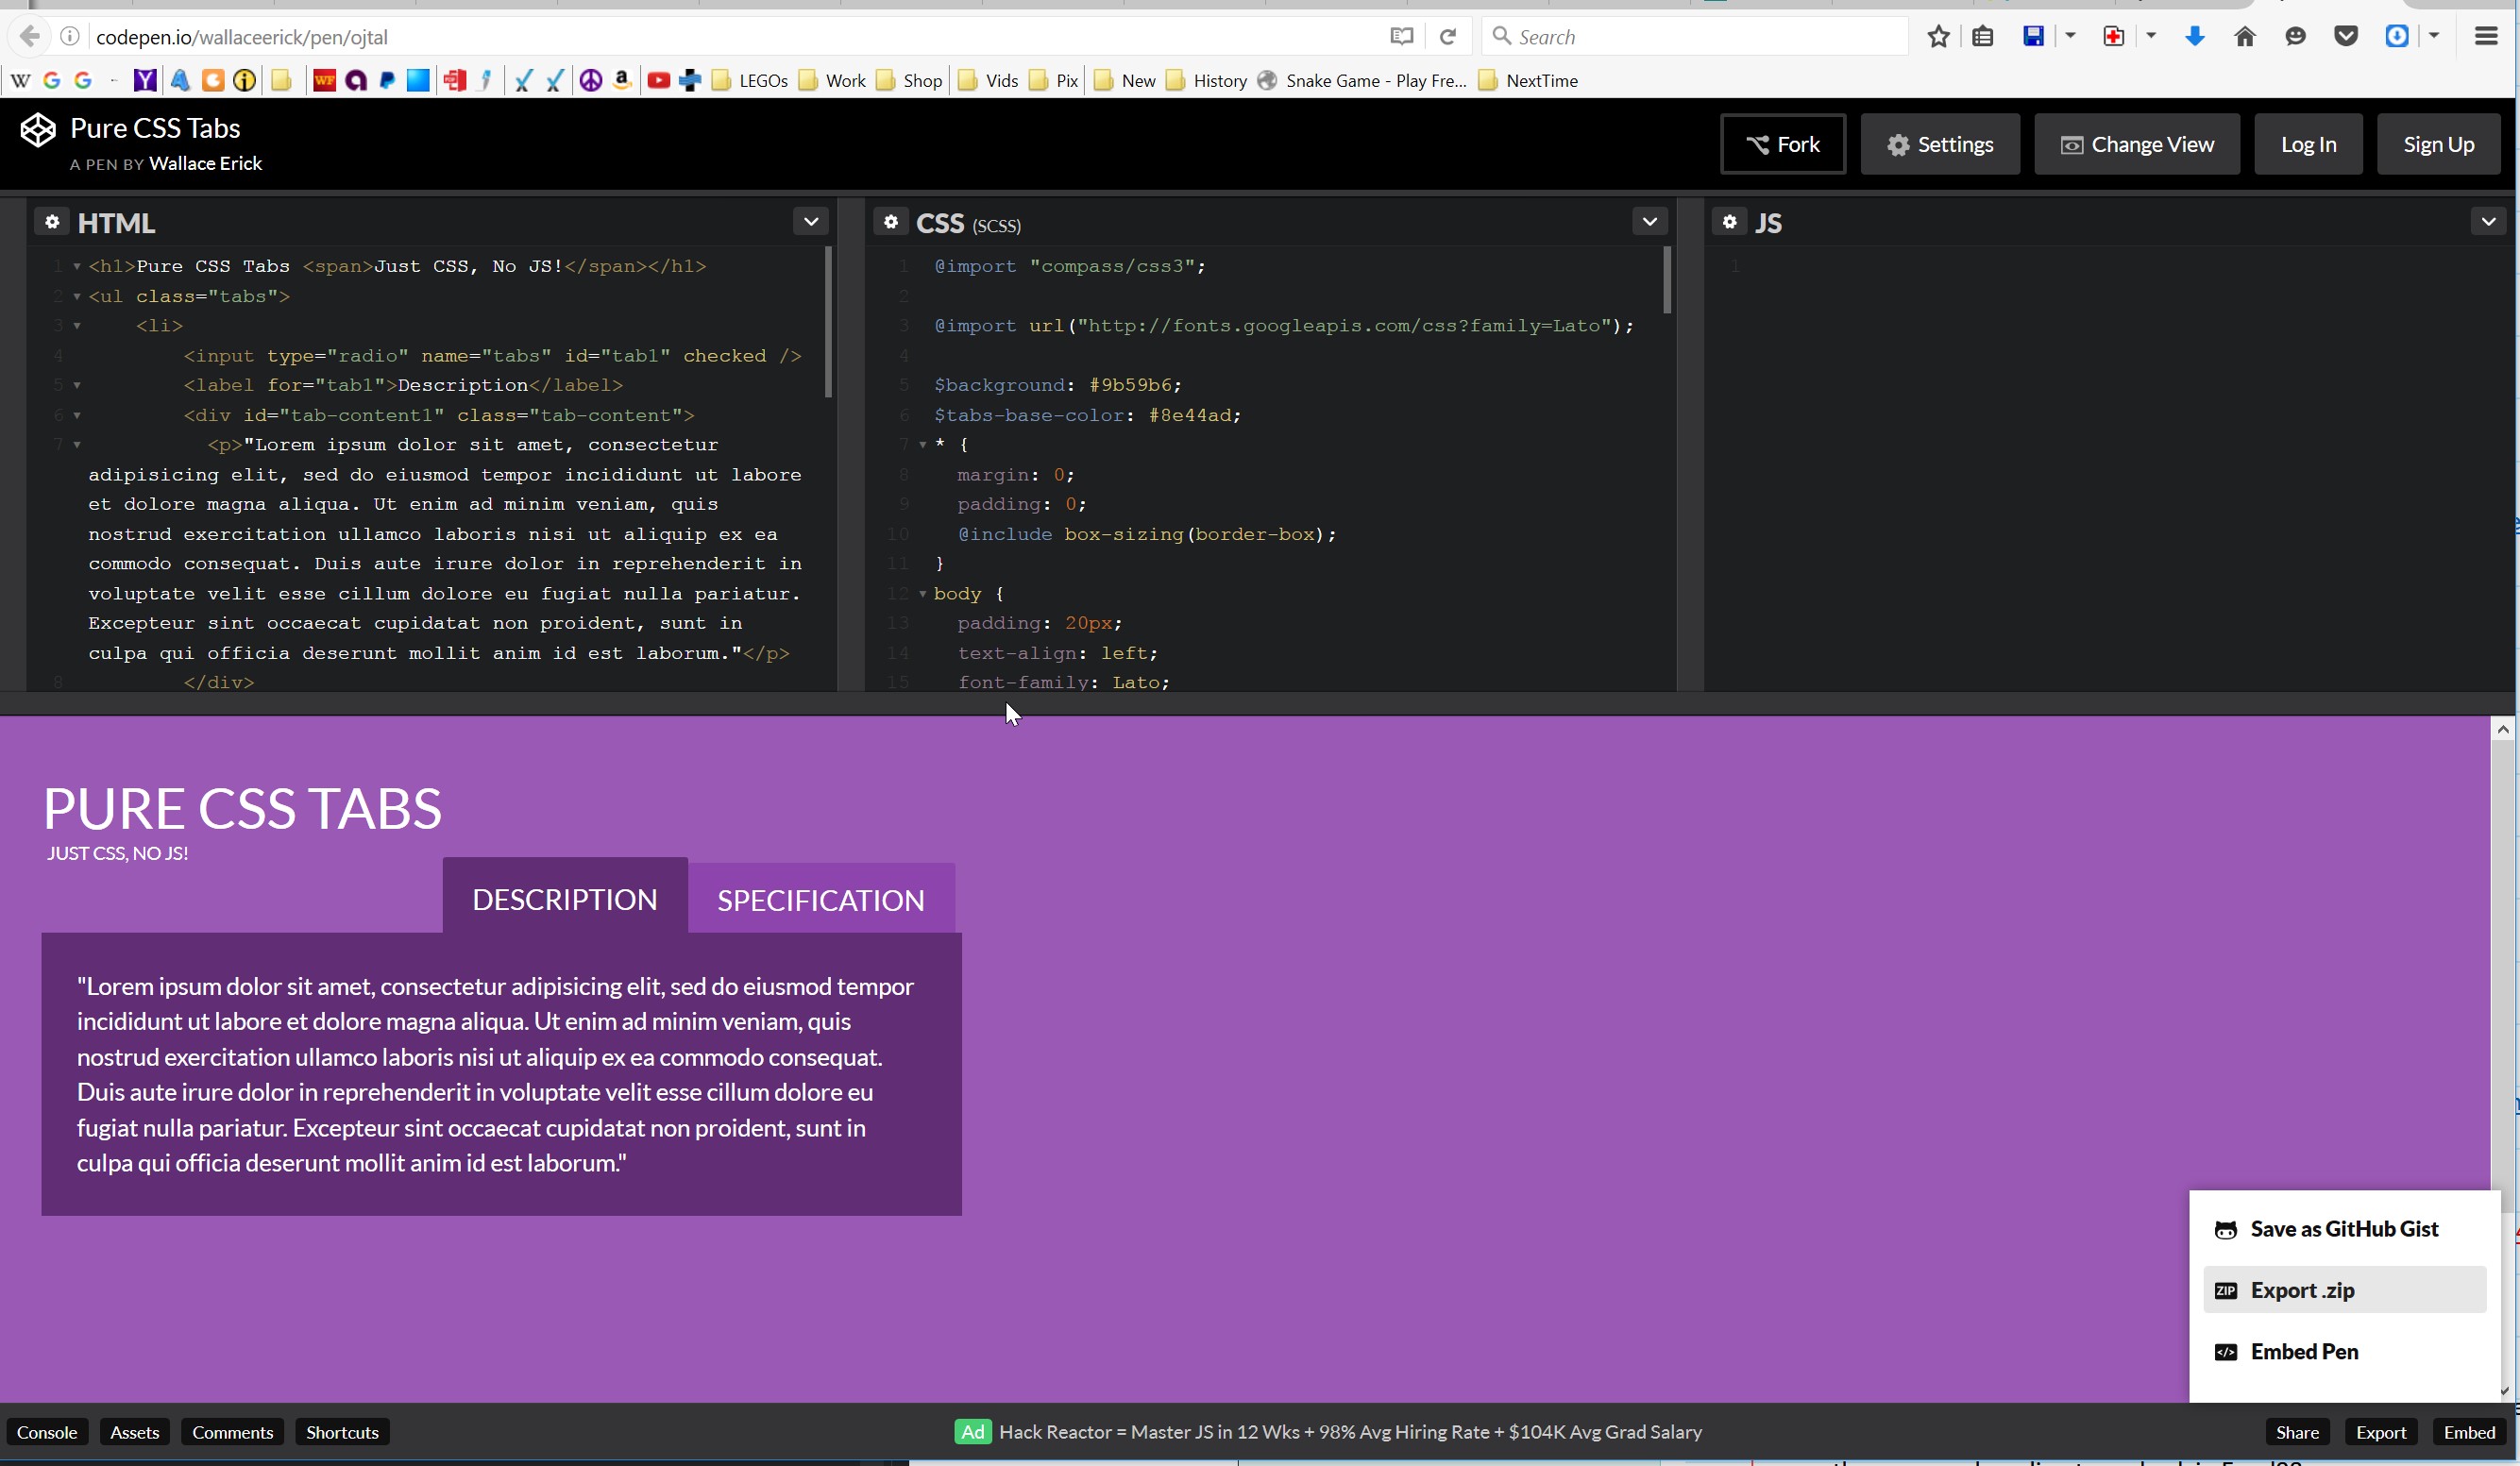
Task: Collapse the ul fold arrow on line 2
Action: point(77,297)
